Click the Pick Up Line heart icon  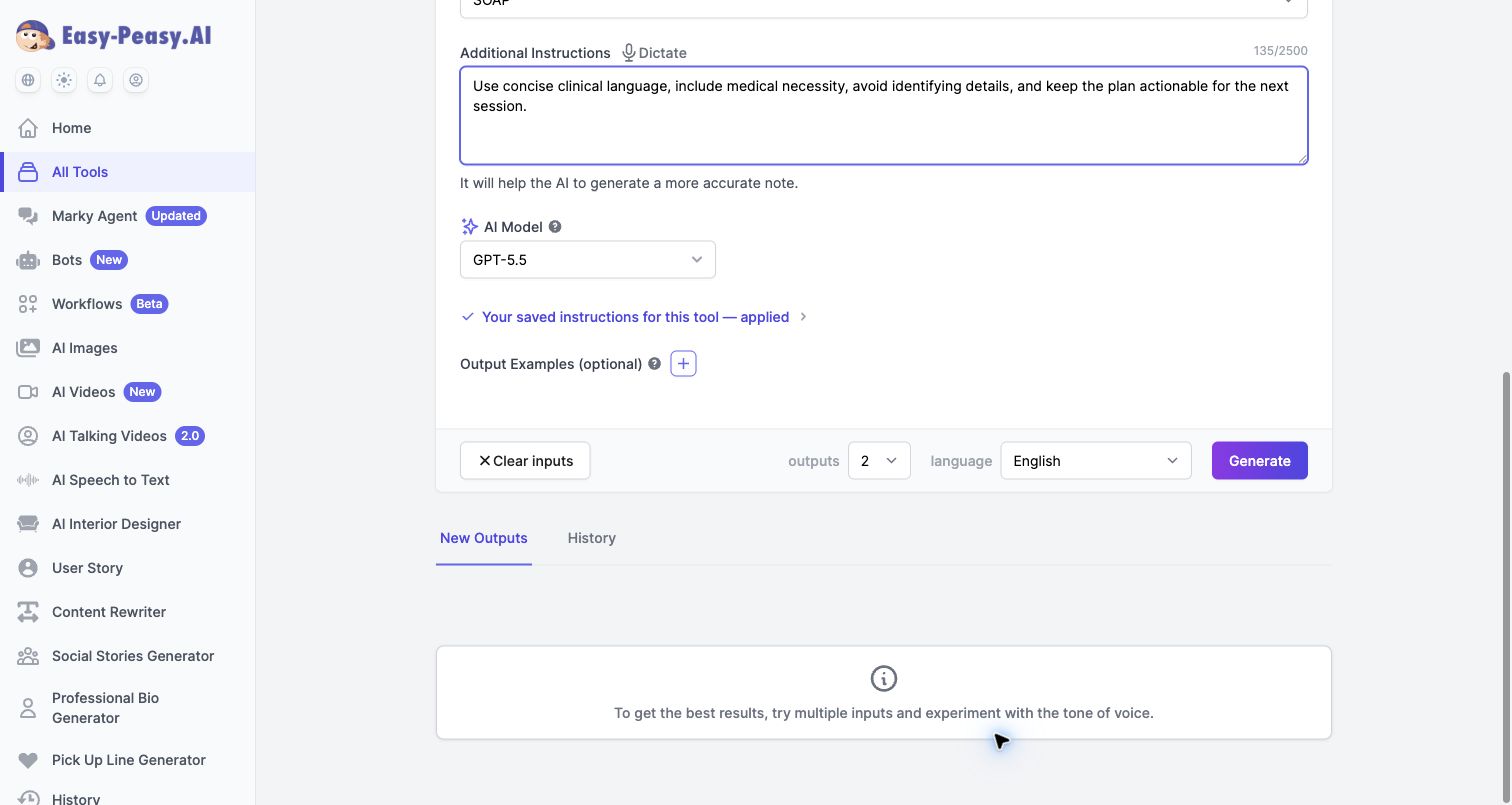coord(28,760)
